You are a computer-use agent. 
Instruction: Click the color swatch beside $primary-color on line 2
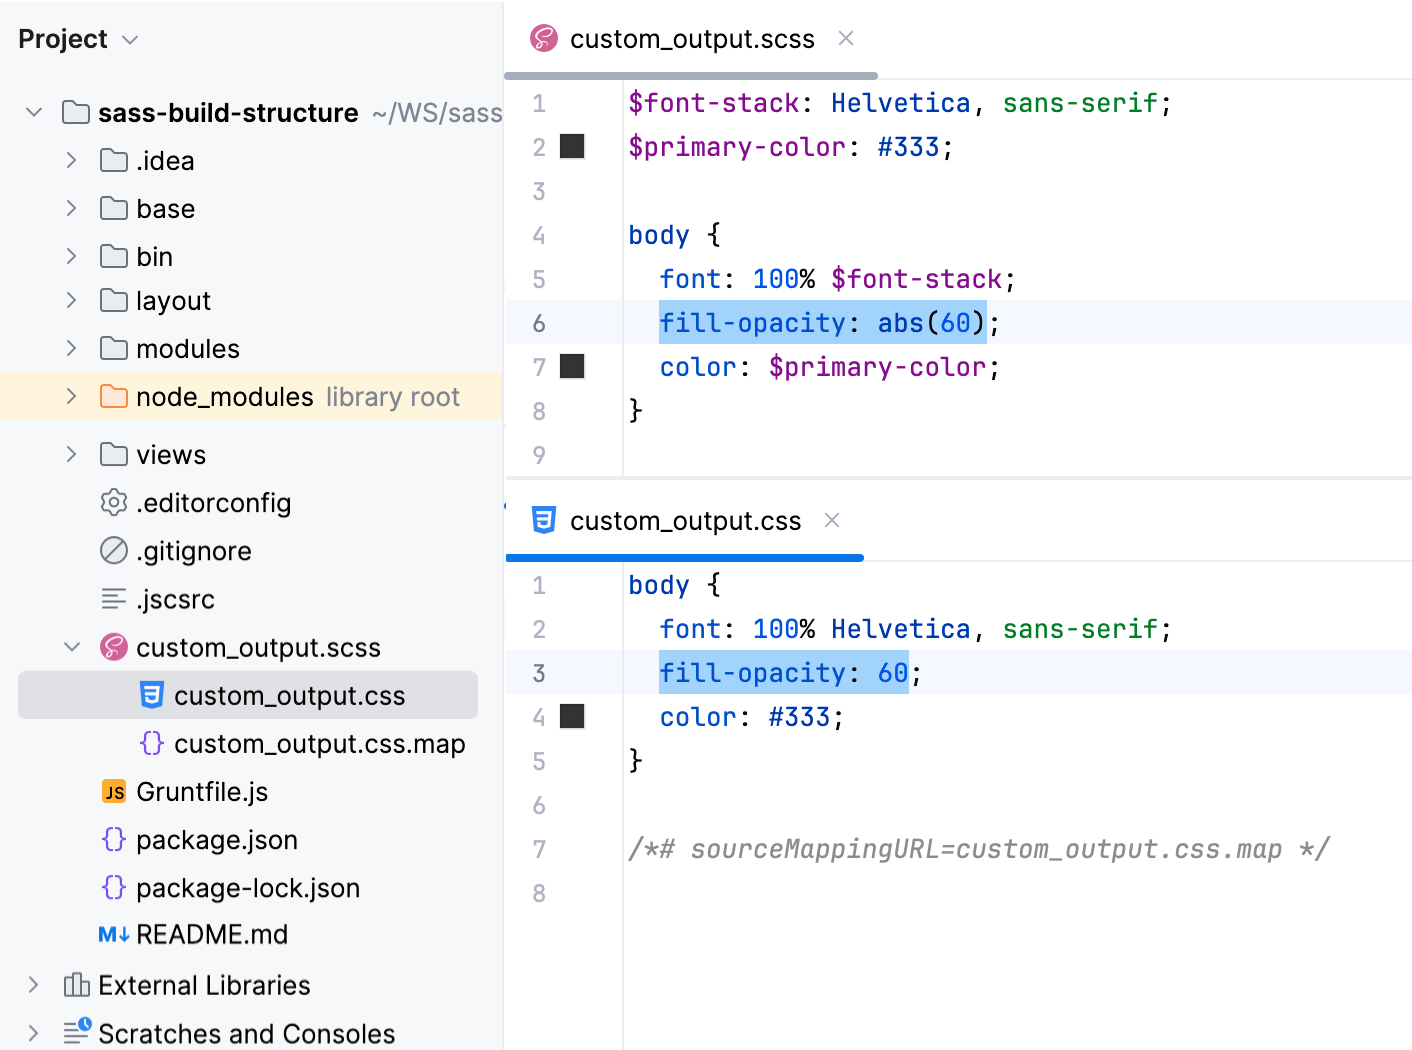tap(571, 146)
